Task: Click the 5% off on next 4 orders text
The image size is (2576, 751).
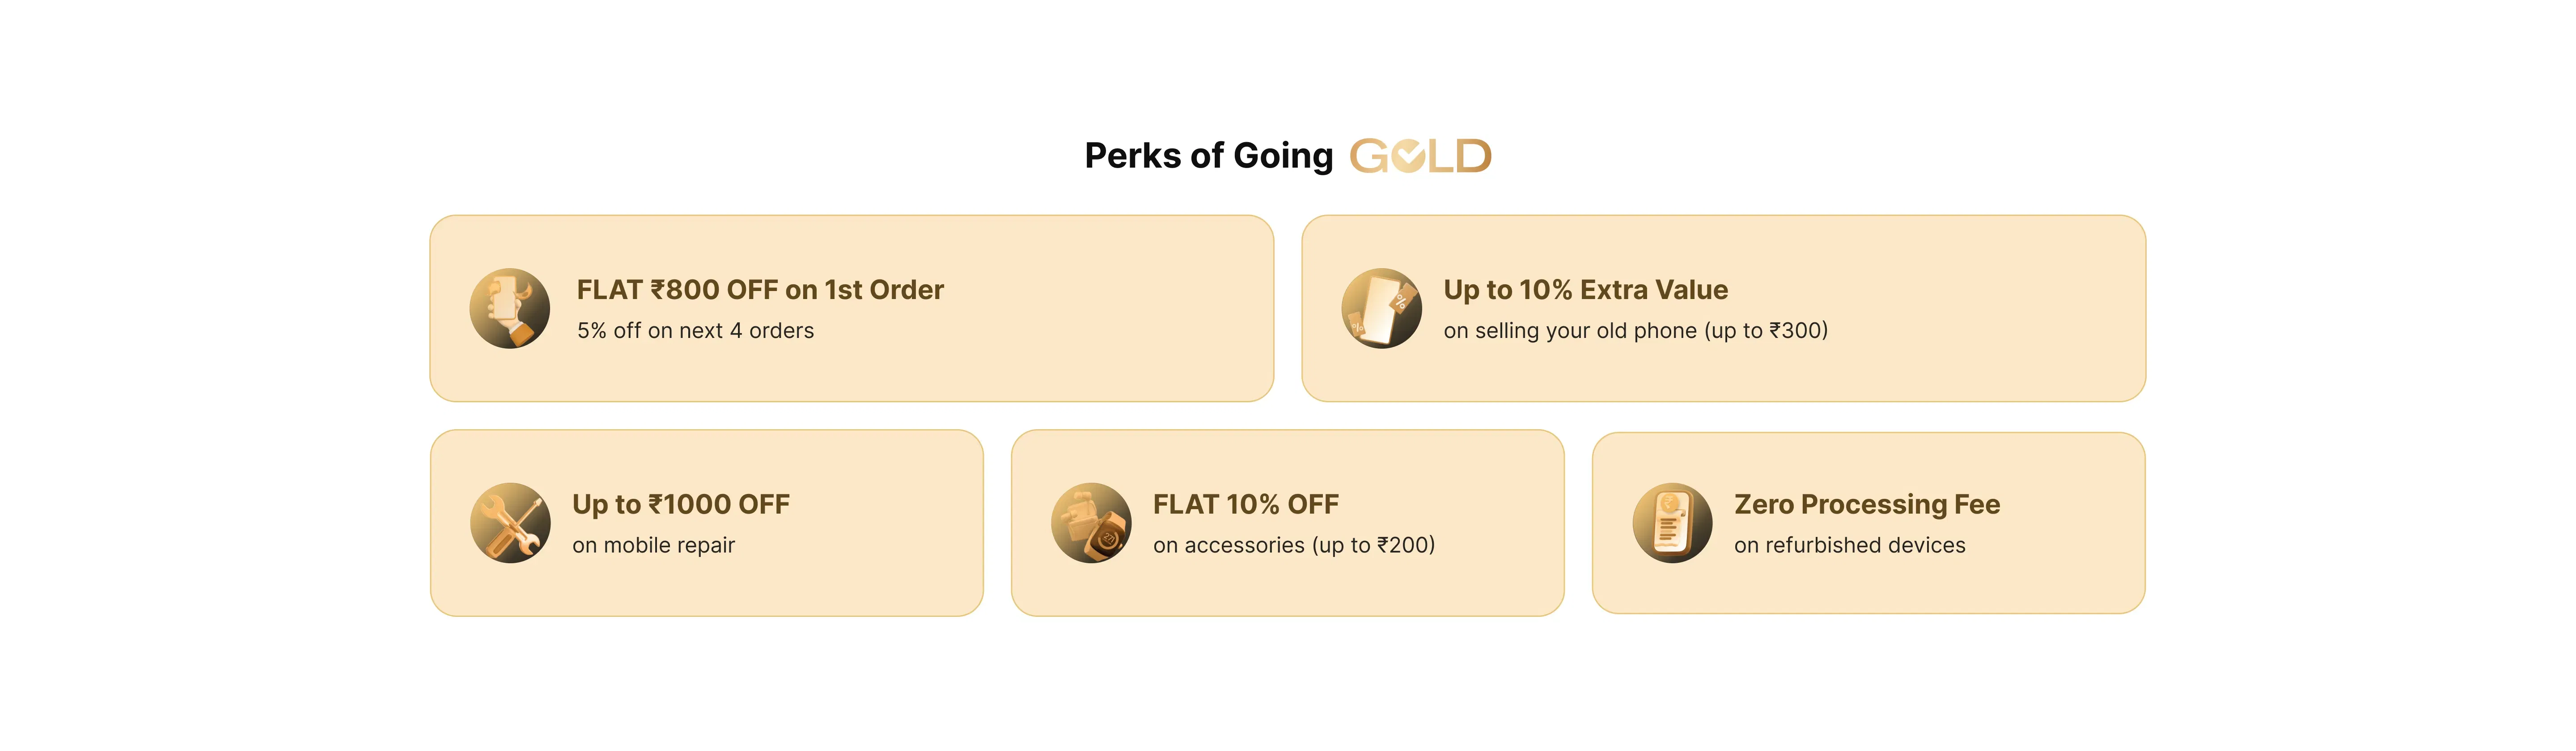Action: pyautogui.click(x=695, y=331)
